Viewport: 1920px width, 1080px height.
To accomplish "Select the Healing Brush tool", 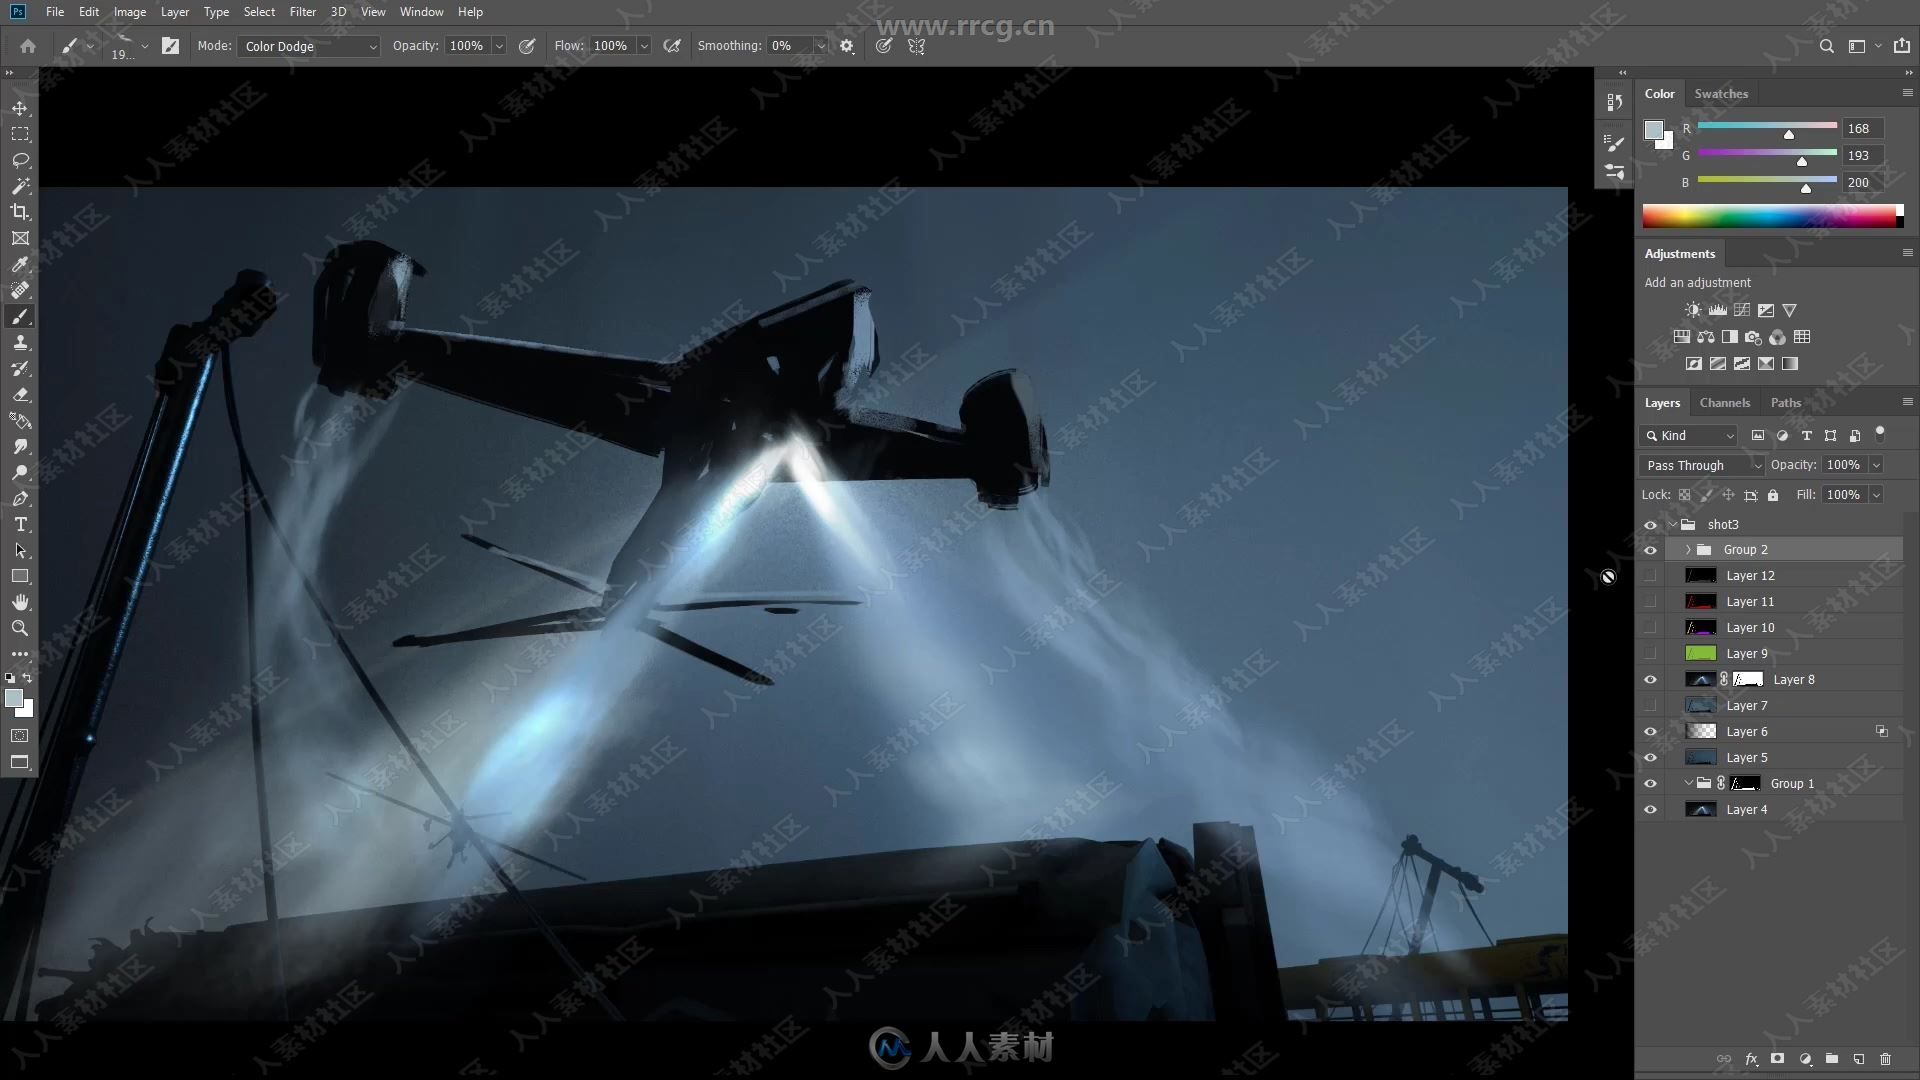I will click(x=20, y=290).
